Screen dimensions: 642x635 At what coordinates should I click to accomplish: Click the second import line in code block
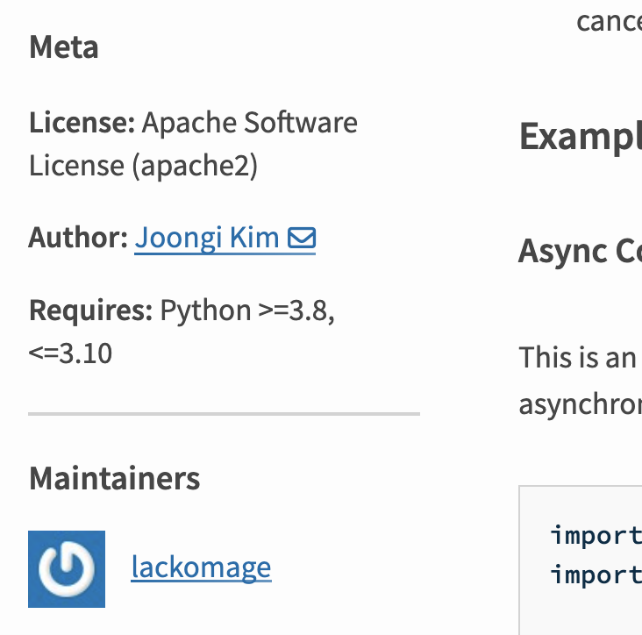[x=596, y=575]
